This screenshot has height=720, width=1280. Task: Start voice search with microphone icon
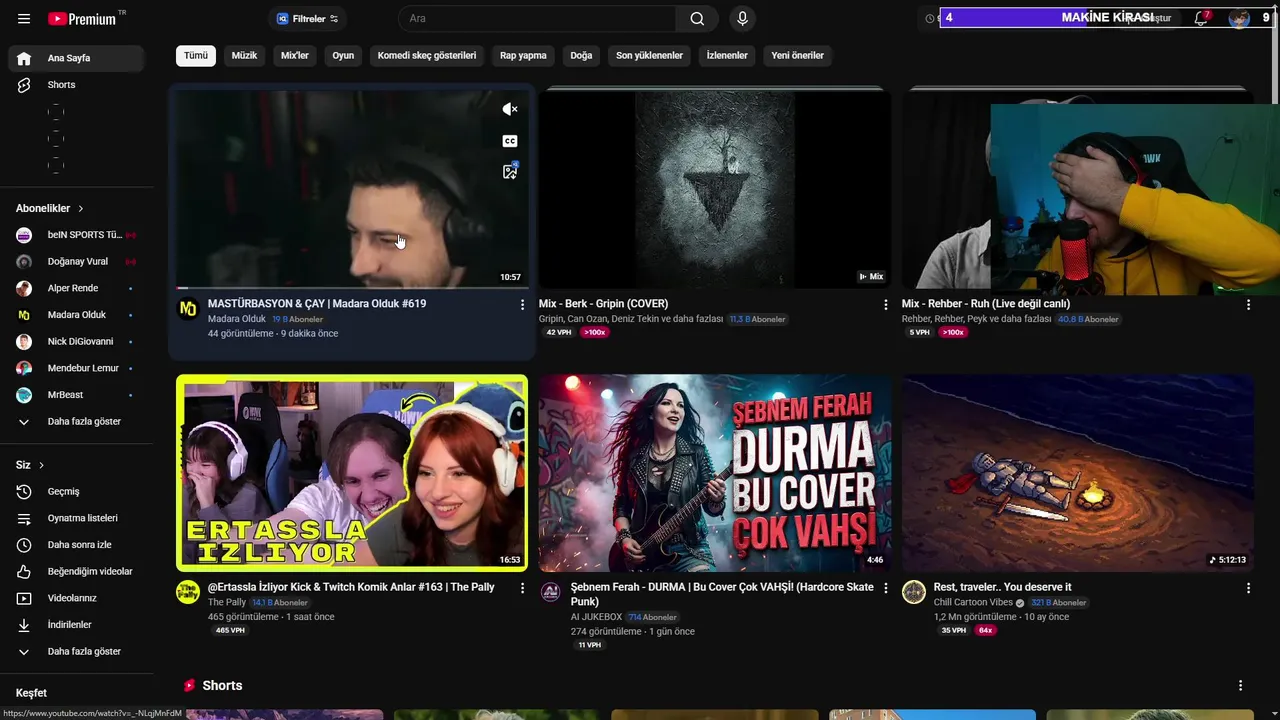click(742, 19)
